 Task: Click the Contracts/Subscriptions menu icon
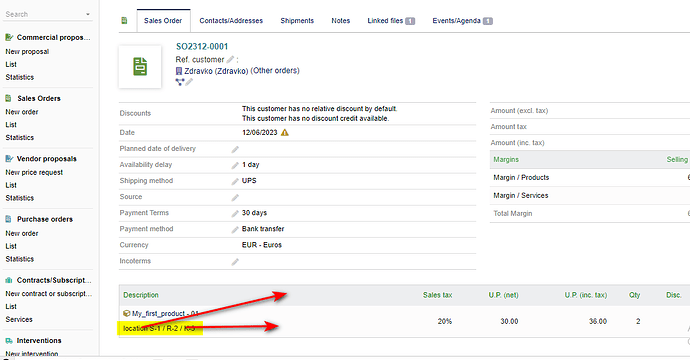point(9,280)
